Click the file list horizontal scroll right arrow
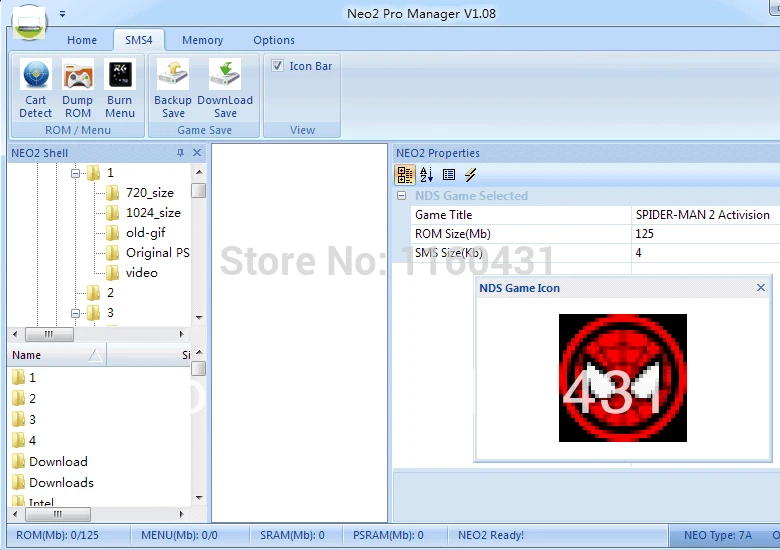Viewport: 780px width, 550px height. tap(182, 514)
